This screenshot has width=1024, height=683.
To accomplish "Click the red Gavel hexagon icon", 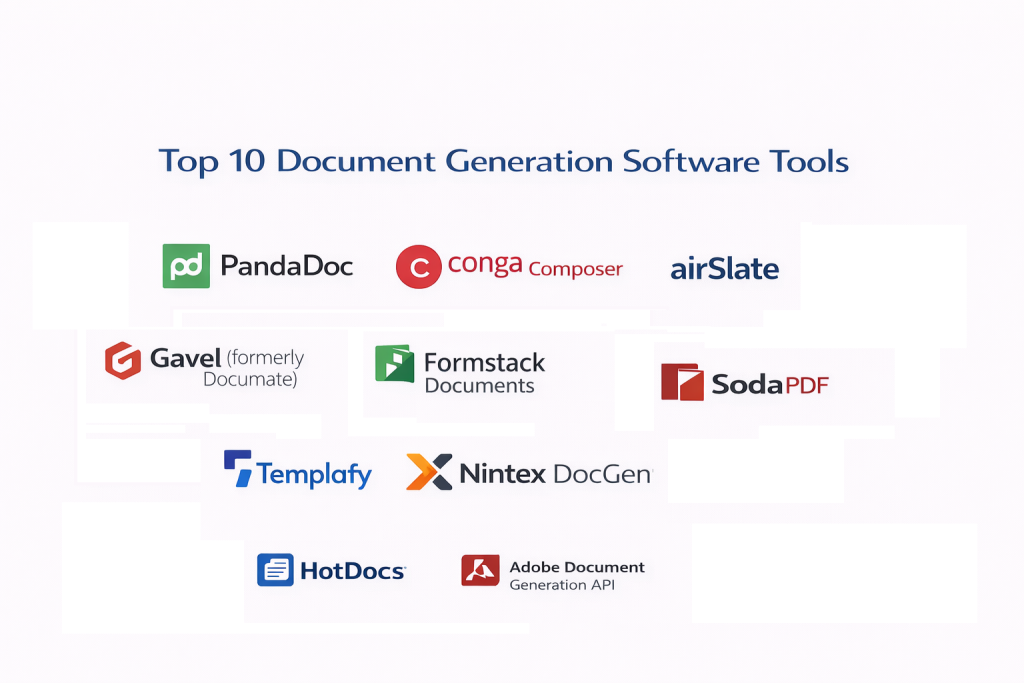I will pos(123,360).
